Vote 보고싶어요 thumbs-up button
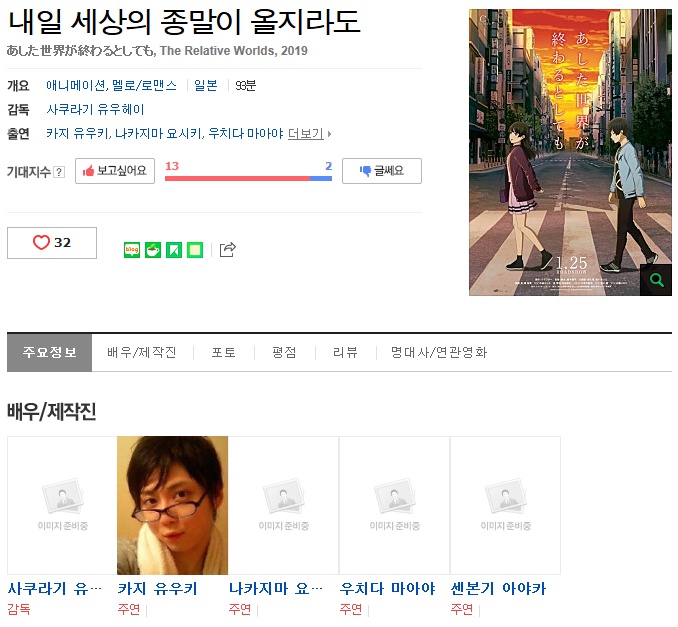The image size is (678, 627). point(115,171)
